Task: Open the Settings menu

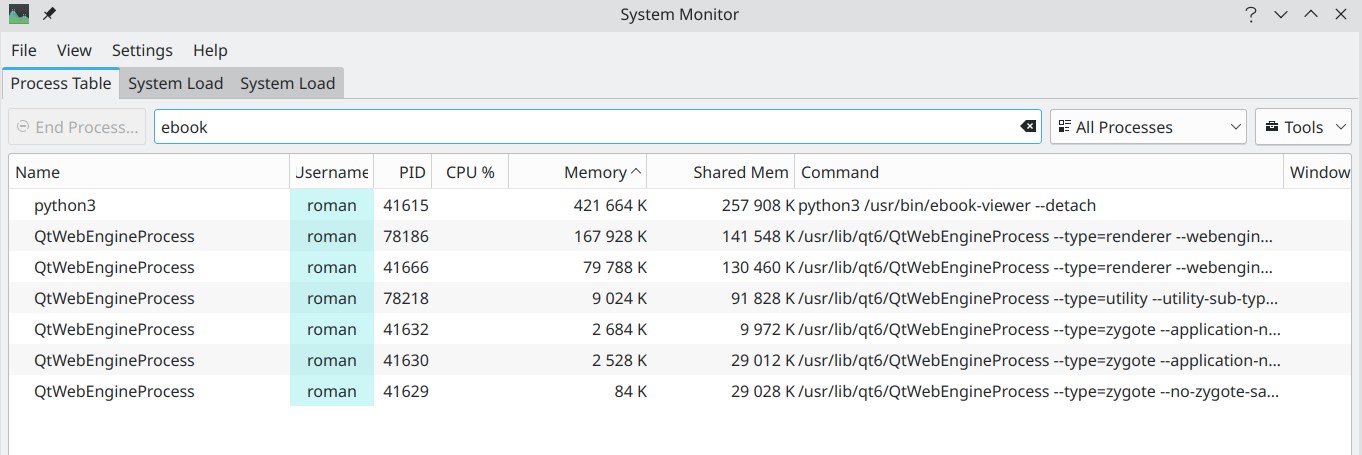Action: 142,50
